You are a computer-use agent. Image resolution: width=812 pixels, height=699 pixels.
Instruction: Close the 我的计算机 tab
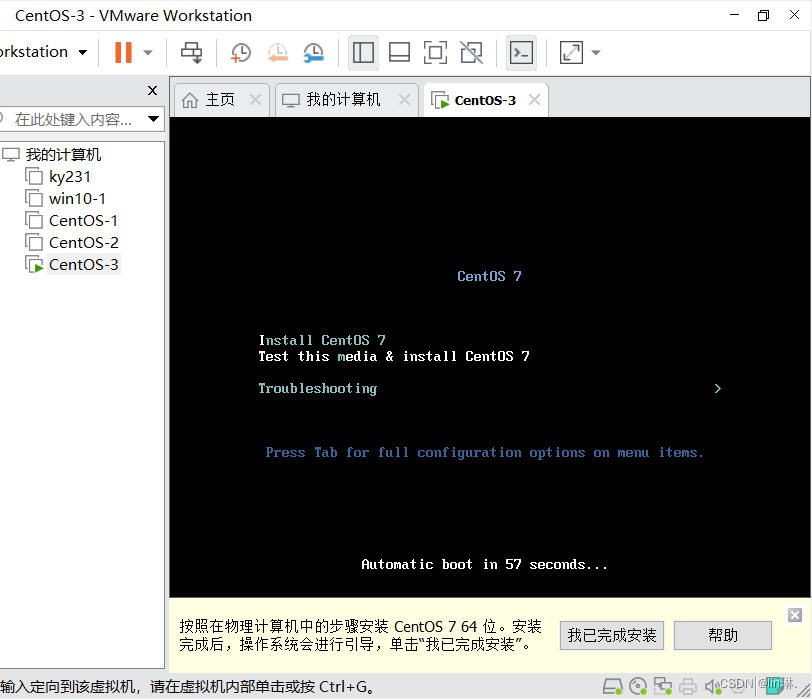404,99
